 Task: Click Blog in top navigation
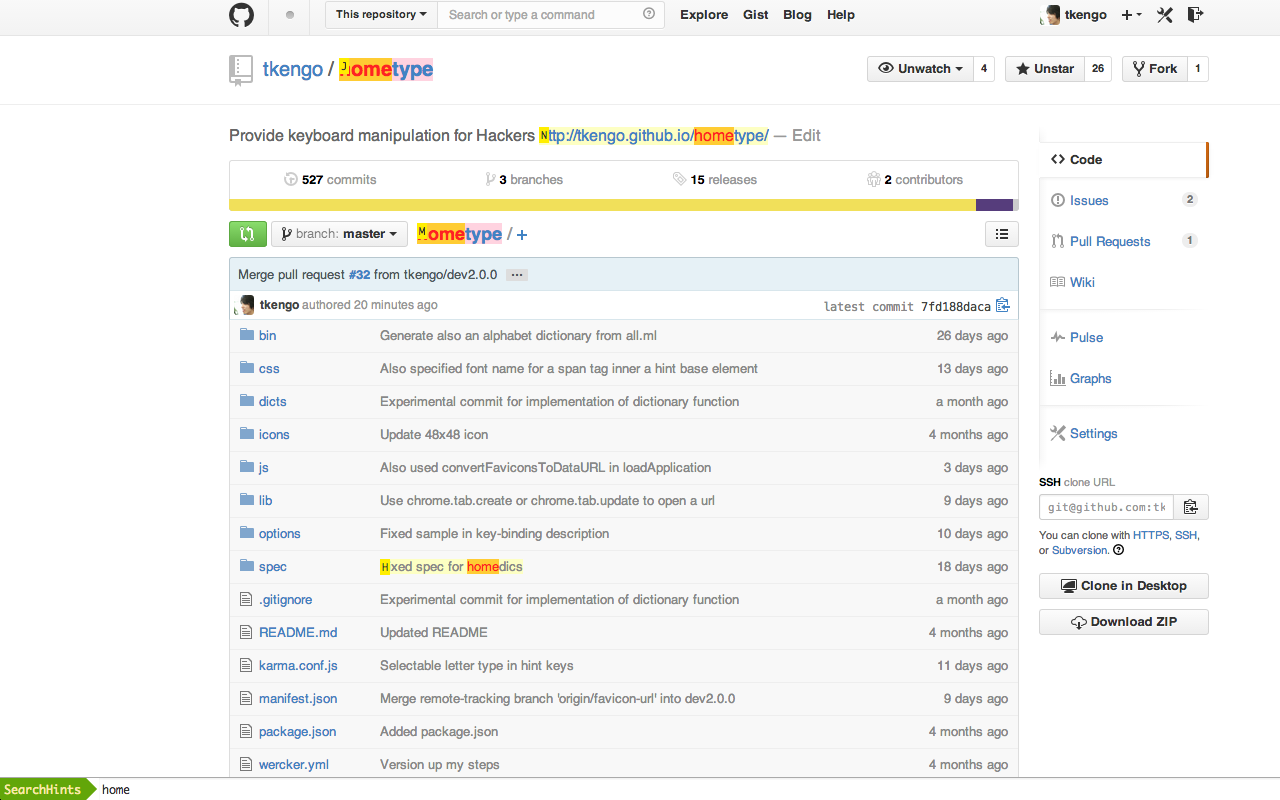(797, 15)
